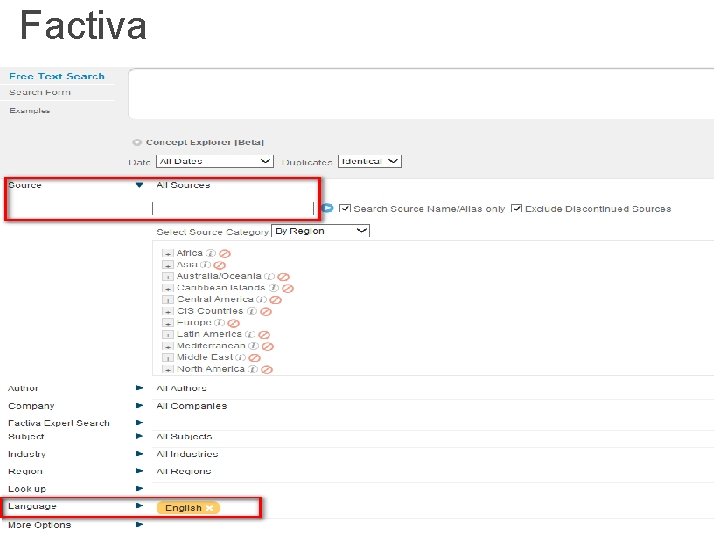
Task: Show info for Mediterranean sources
Action: 253,346
